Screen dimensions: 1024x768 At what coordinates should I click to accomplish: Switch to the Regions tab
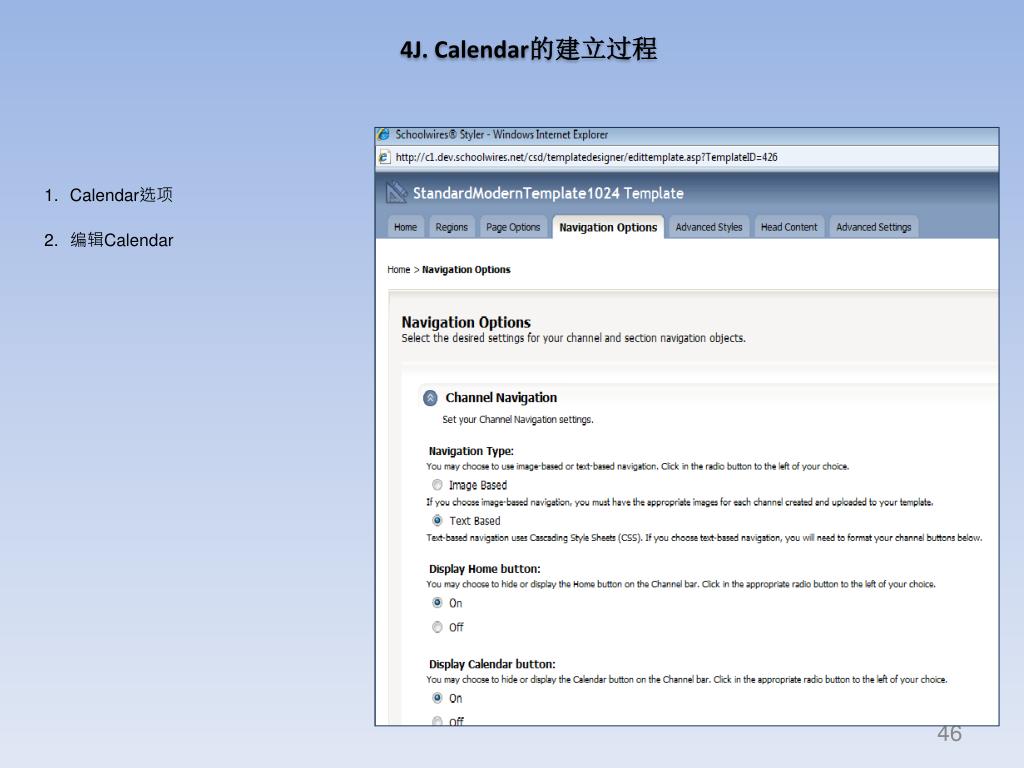[x=451, y=227]
